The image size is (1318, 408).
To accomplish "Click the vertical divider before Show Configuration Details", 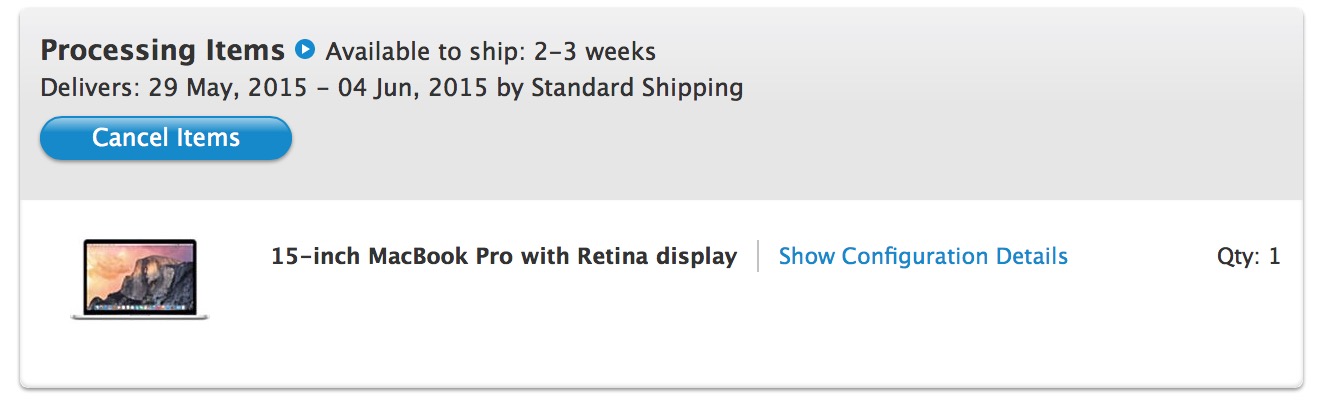I will click(758, 256).
